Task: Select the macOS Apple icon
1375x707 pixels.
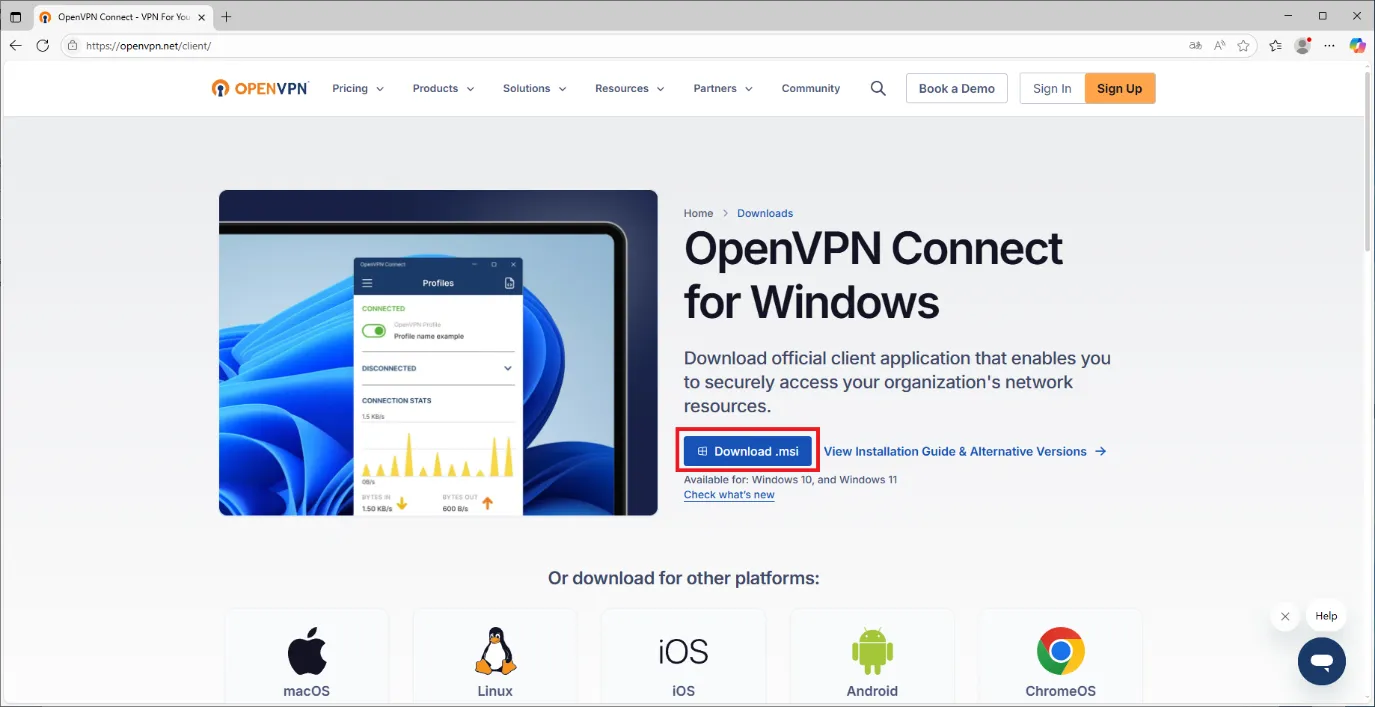Action: 306,648
